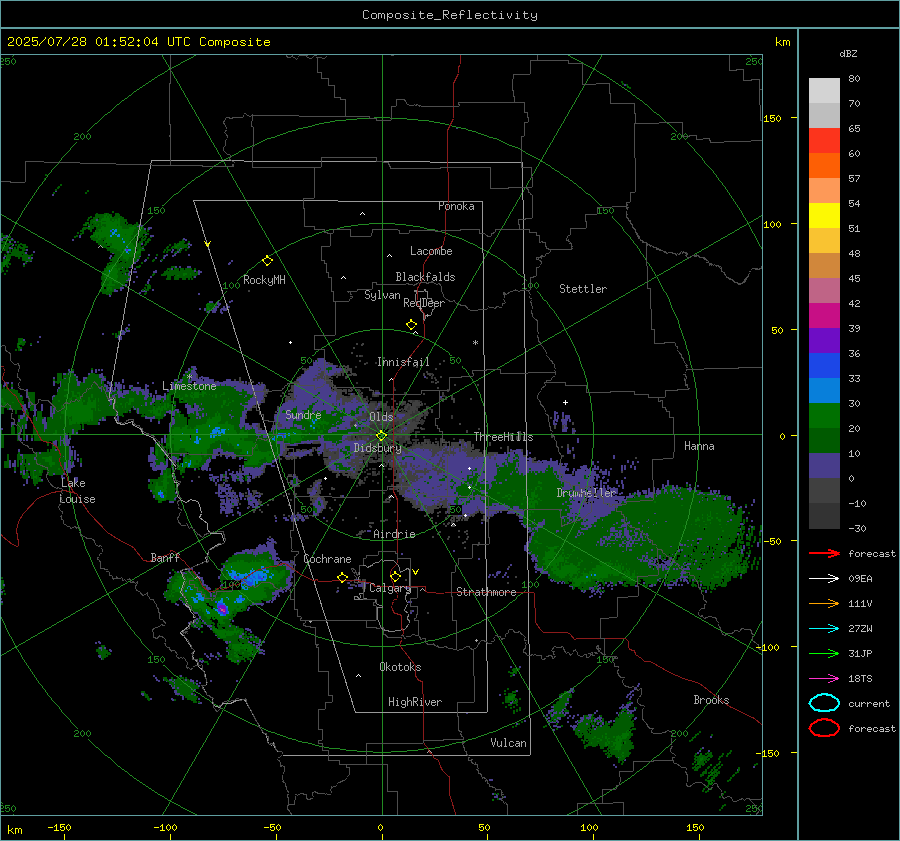Screen dimensions: 900x841
Task: Click the yellow diamond marker near RedDeer
Action: click(x=411, y=325)
